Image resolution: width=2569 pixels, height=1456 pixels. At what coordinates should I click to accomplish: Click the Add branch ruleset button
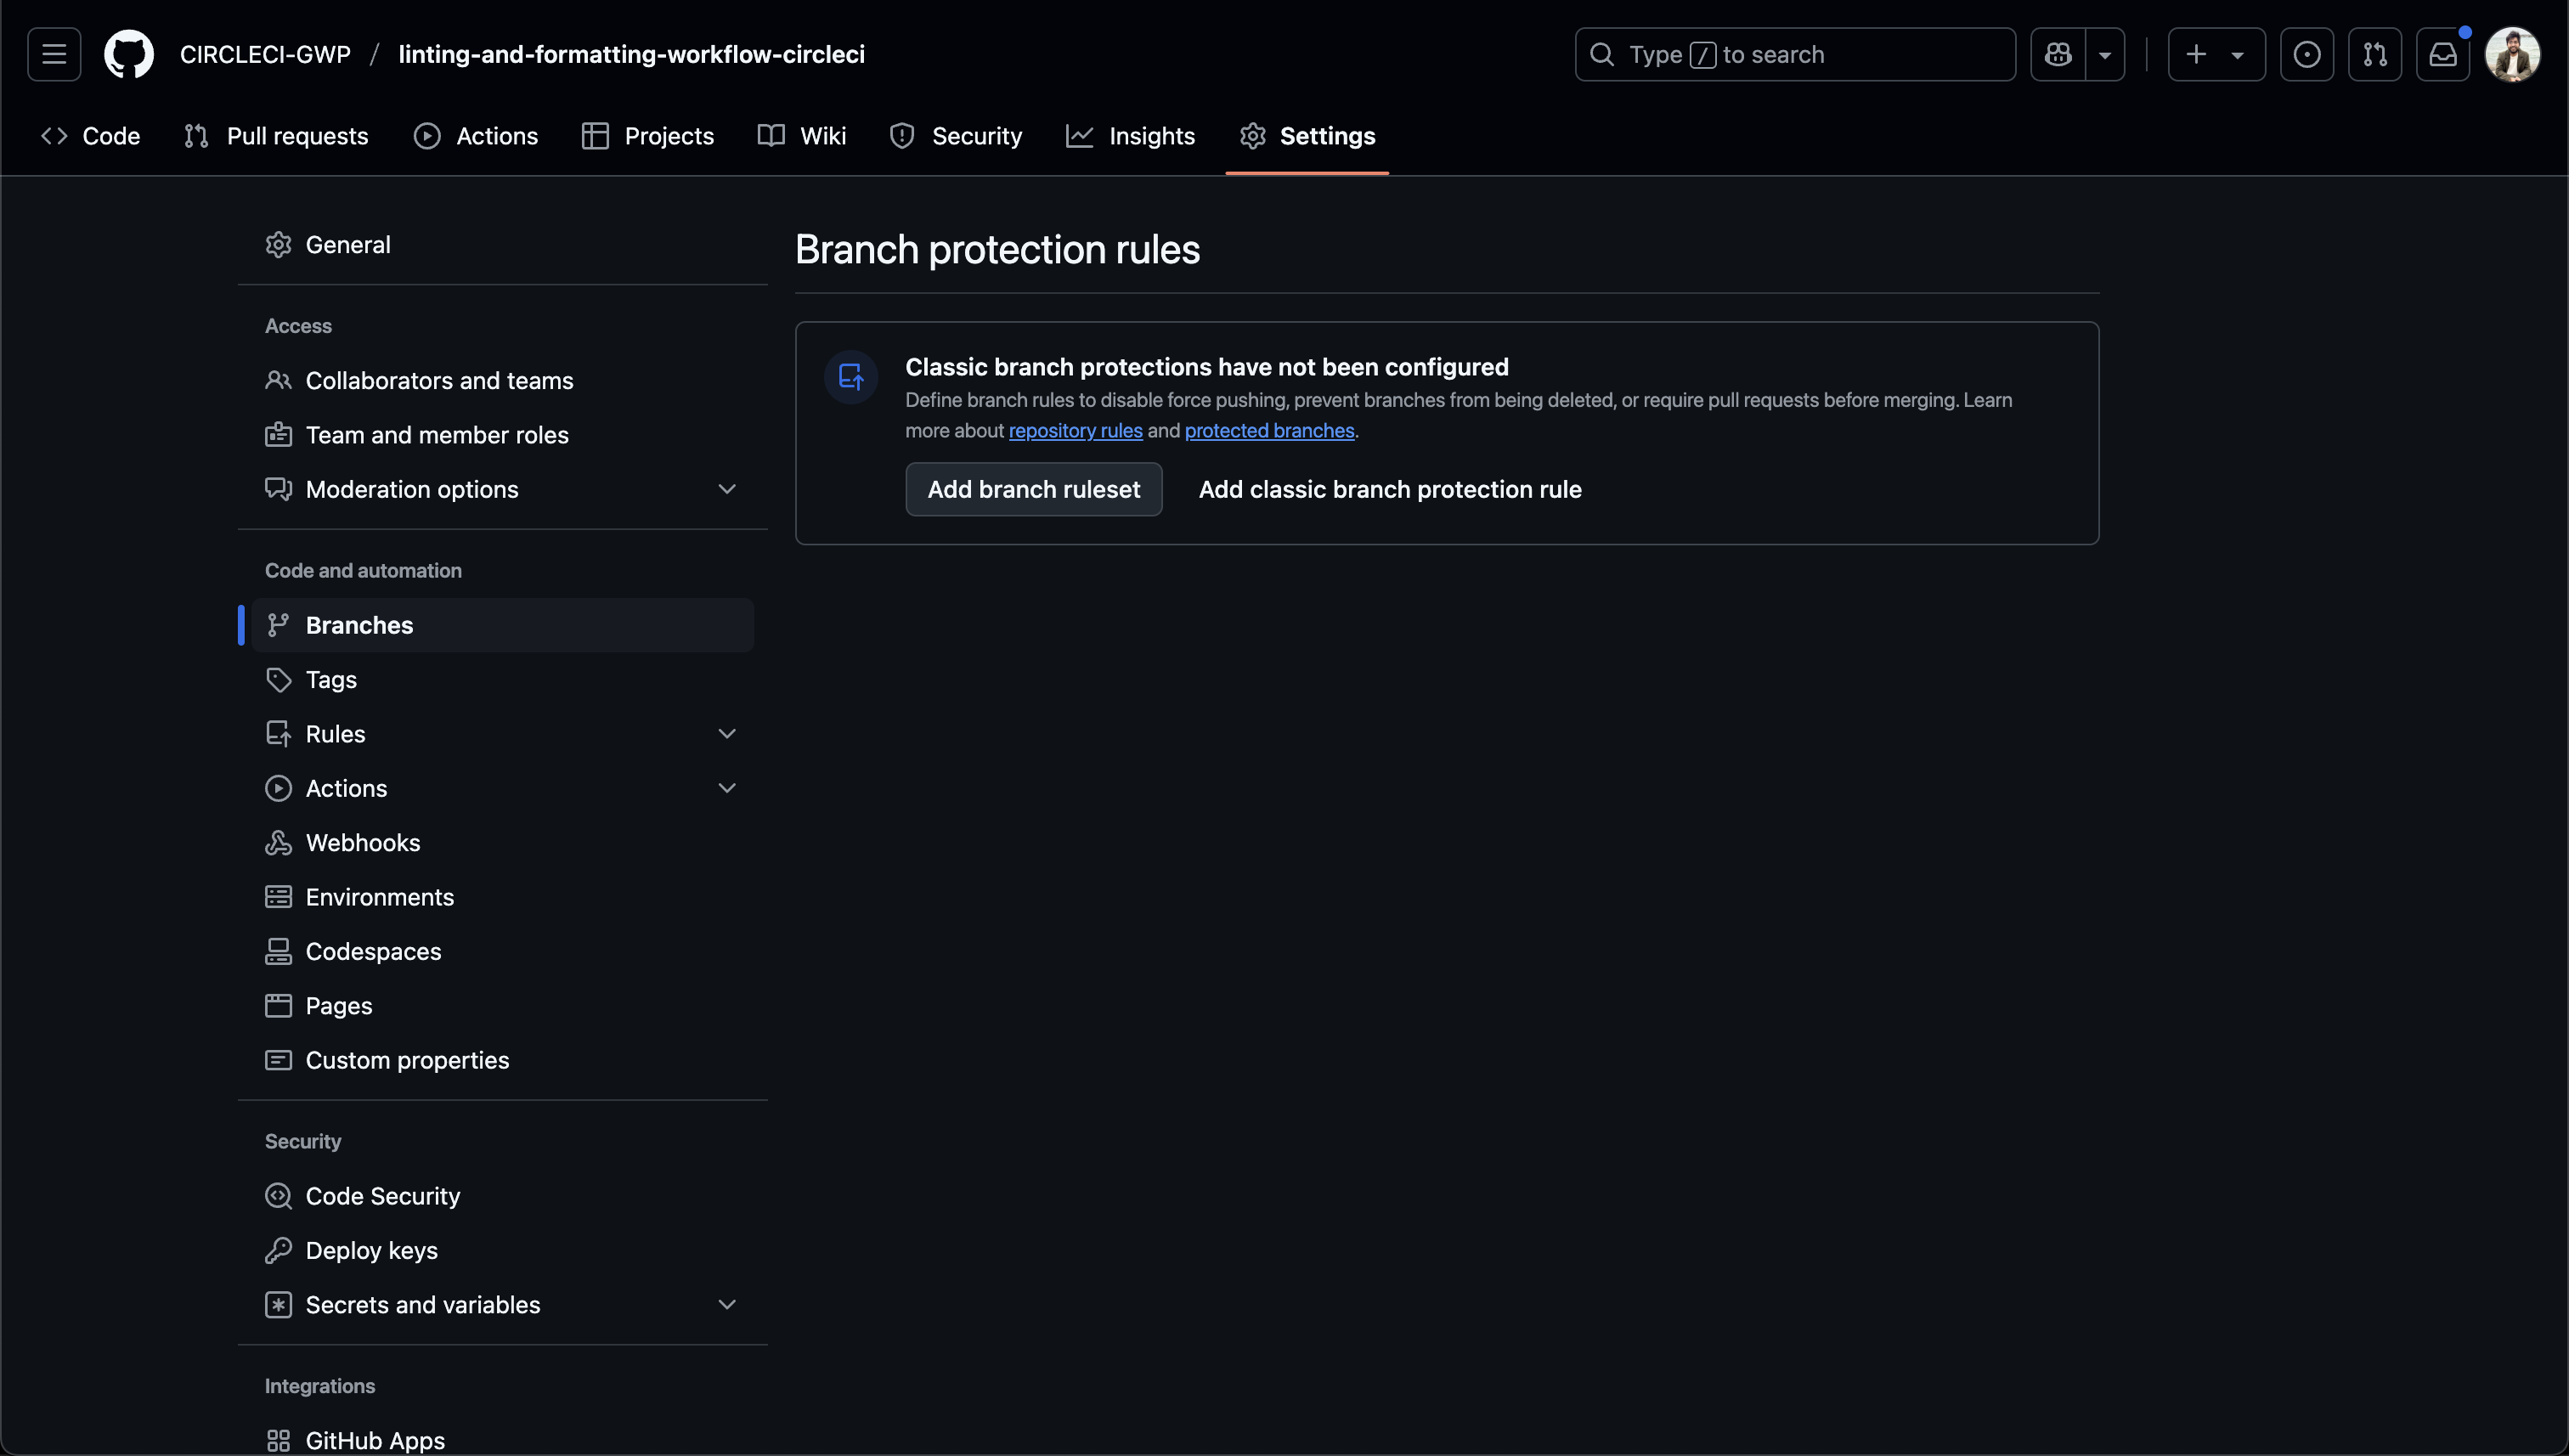pyautogui.click(x=1033, y=489)
